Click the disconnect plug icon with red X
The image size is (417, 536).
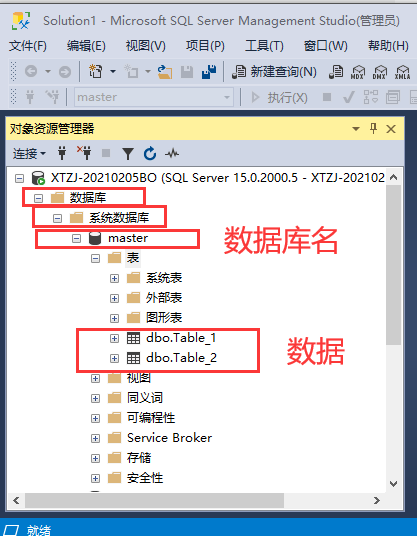pos(84,153)
